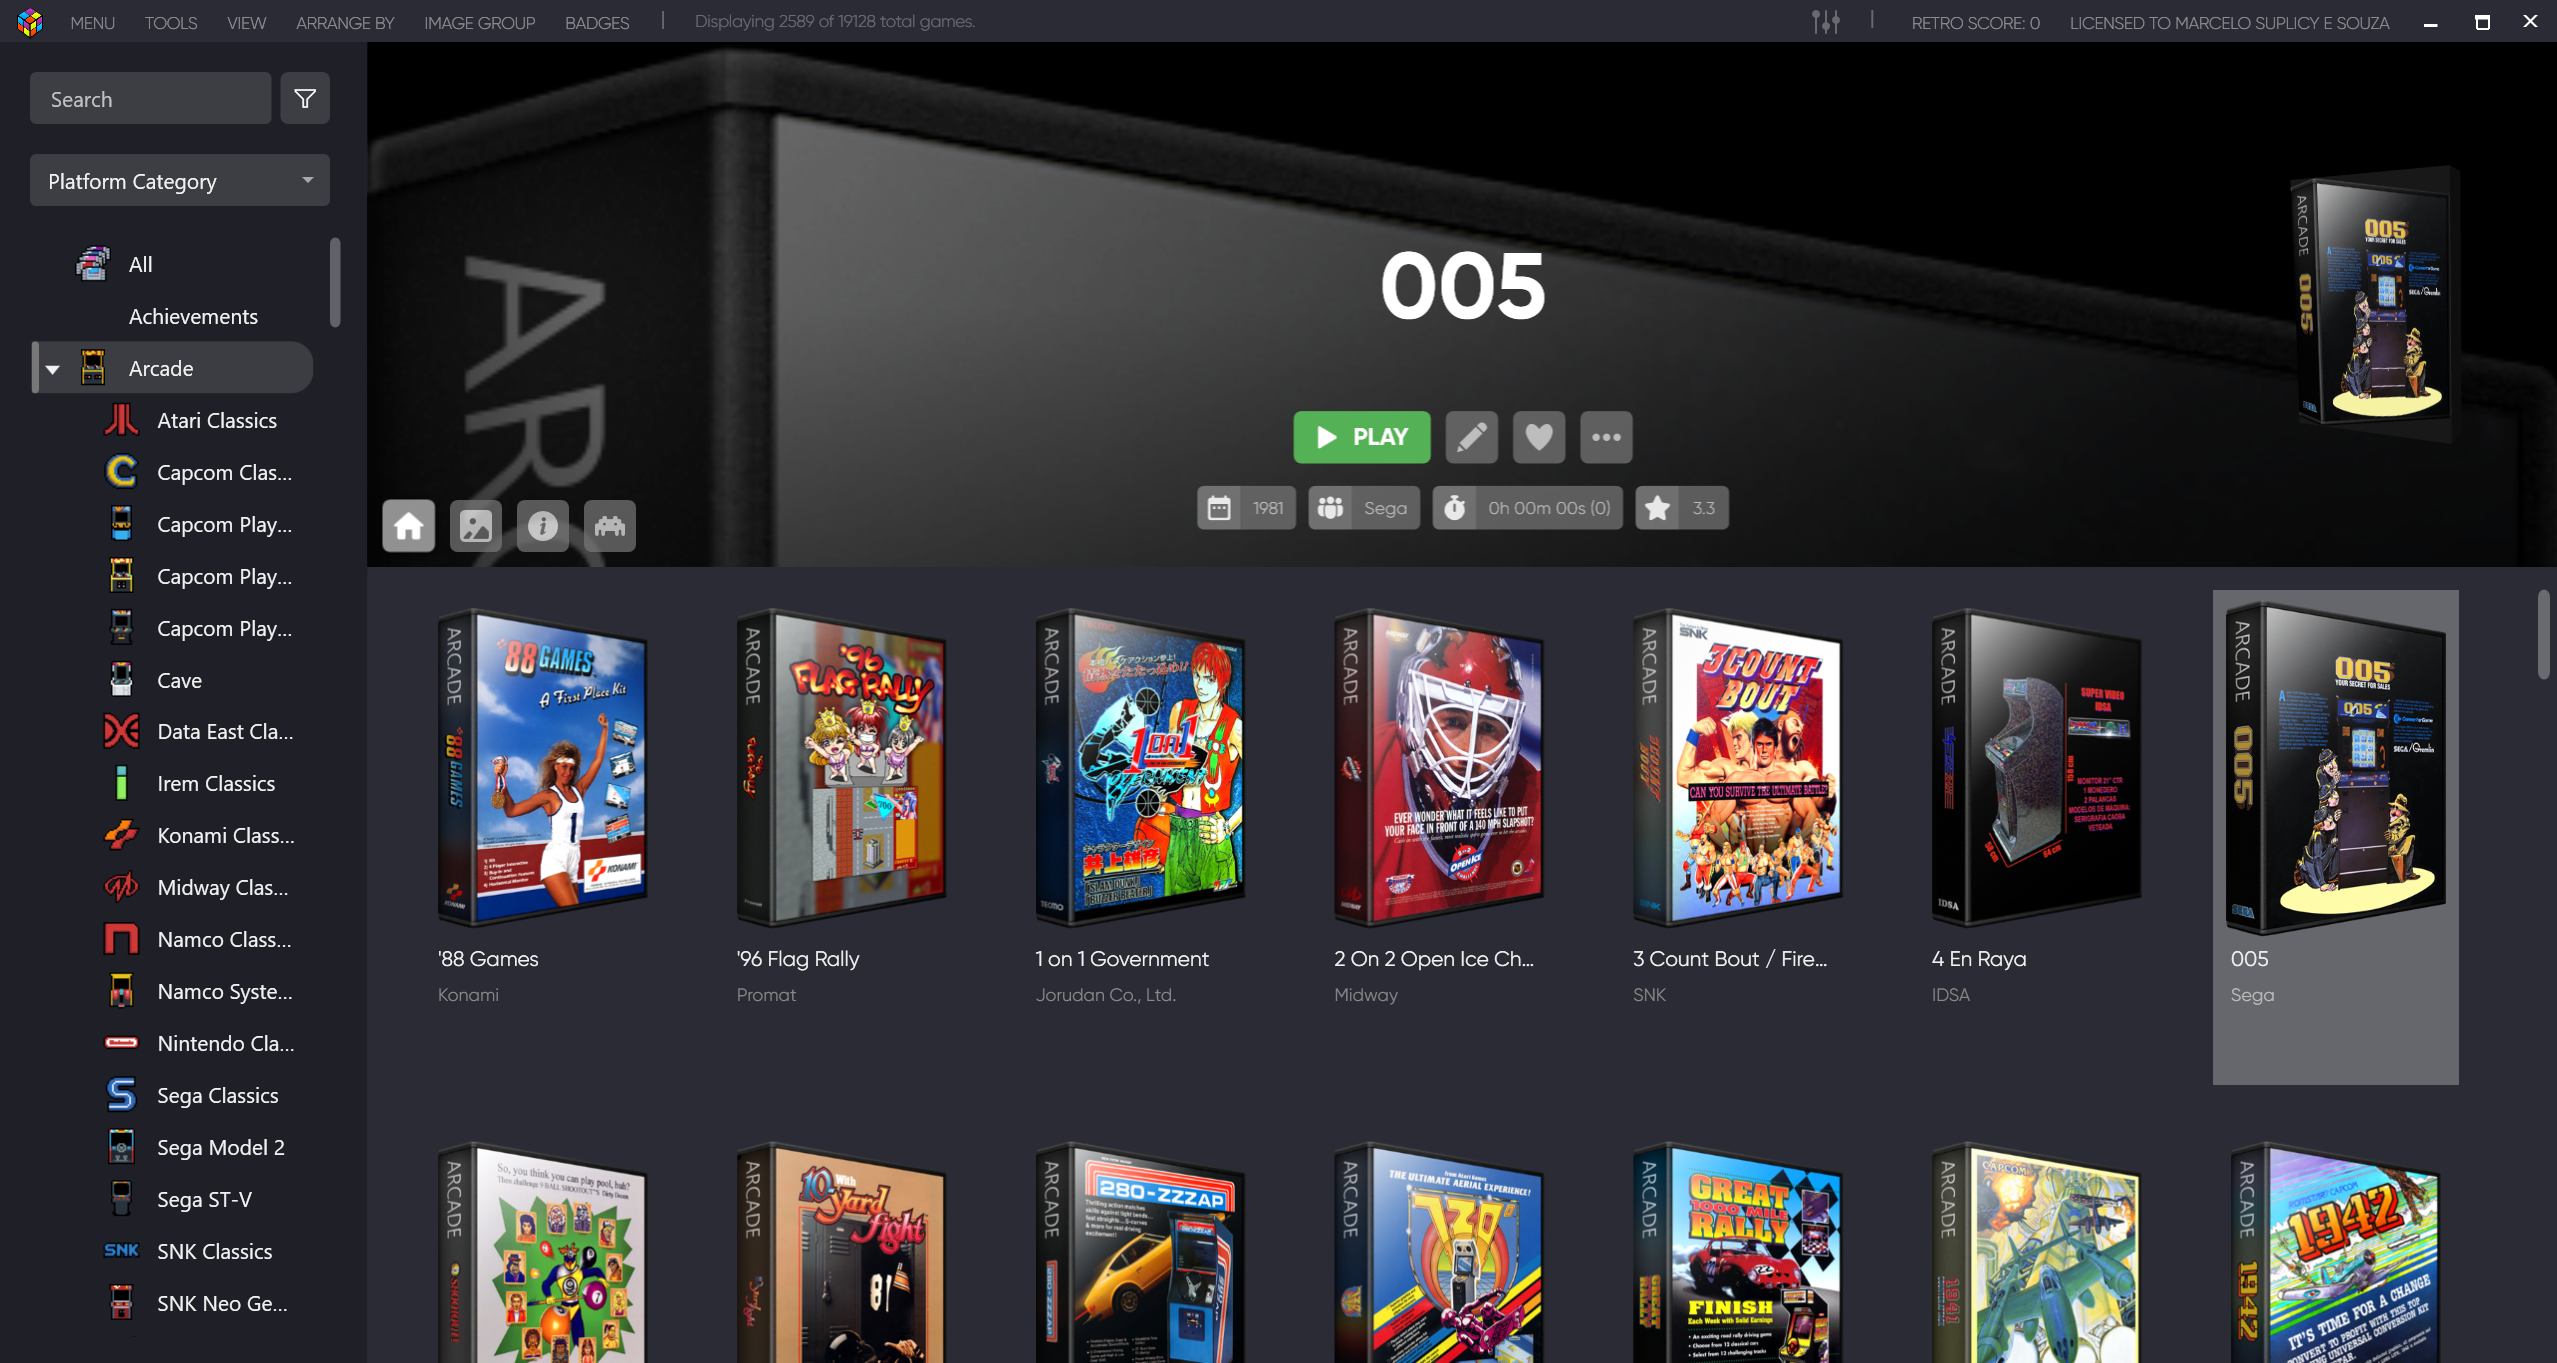The height and width of the screenshot is (1363, 2557).
Task: Click the game controller invader icon button
Action: click(x=610, y=526)
